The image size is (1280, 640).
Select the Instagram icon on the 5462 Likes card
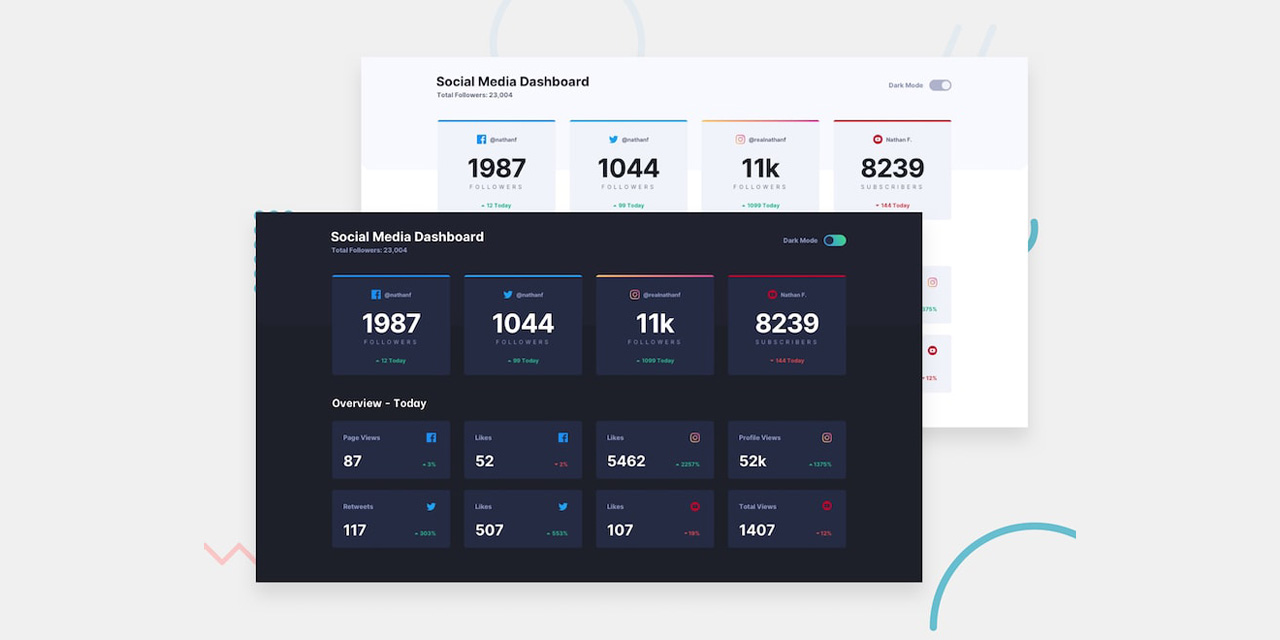tap(695, 437)
